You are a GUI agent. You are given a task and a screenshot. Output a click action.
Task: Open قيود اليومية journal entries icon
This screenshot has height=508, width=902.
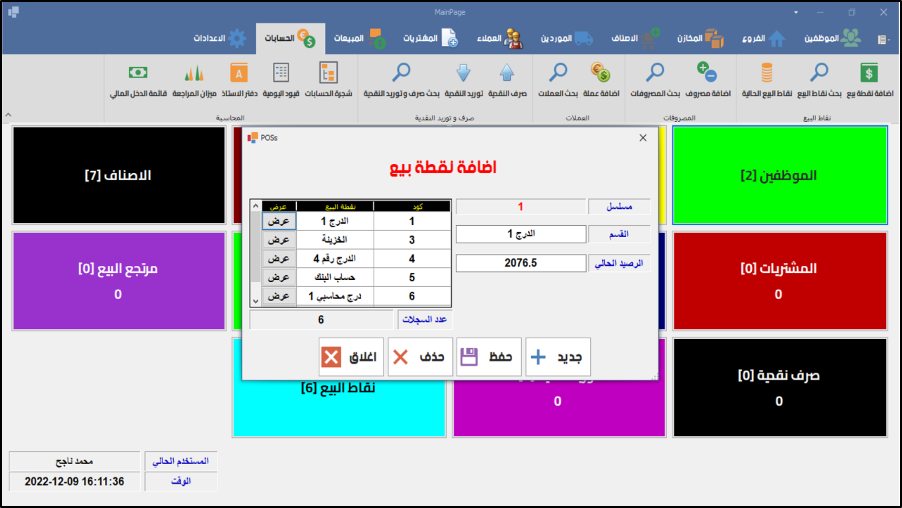[282, 73]
